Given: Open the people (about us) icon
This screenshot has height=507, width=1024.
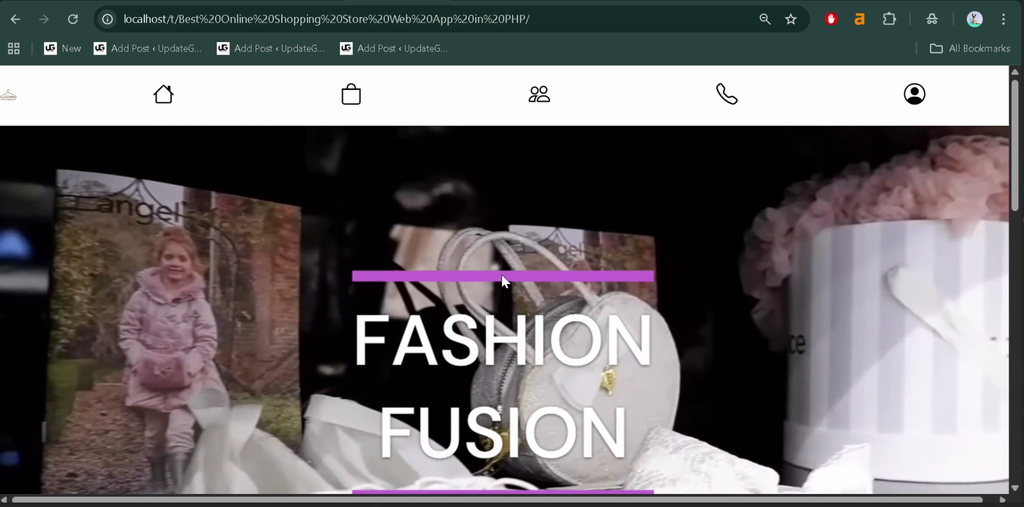Looking at the screenshot, I should click(539, 94).
